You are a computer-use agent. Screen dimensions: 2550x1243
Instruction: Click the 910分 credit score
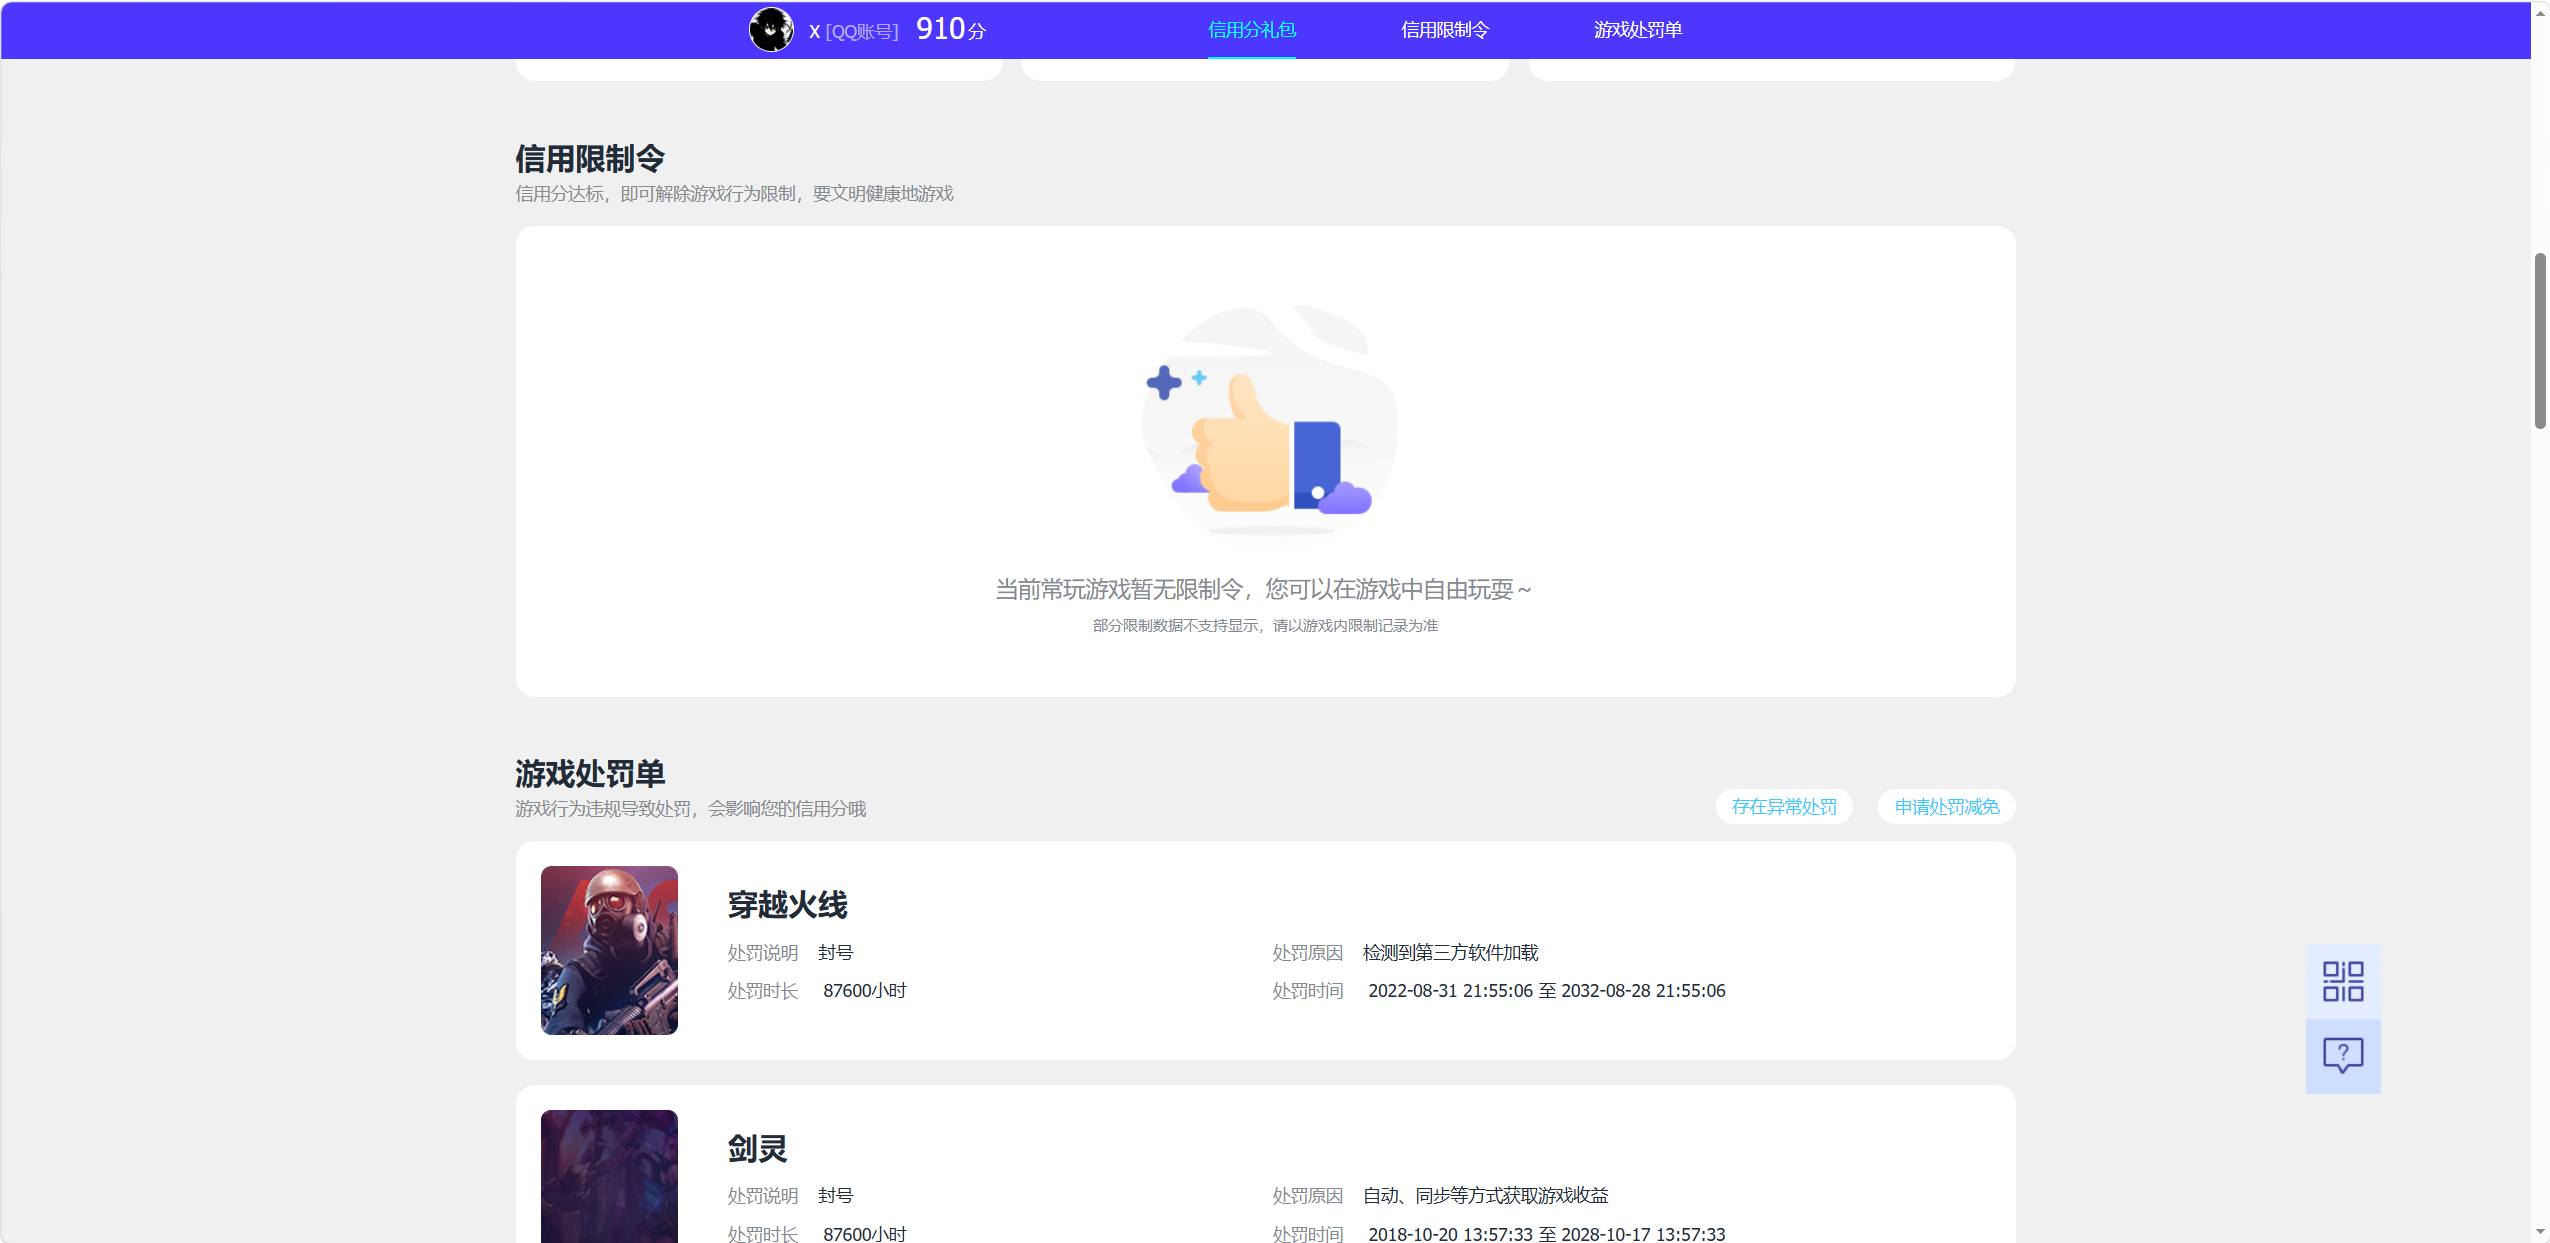950,30
